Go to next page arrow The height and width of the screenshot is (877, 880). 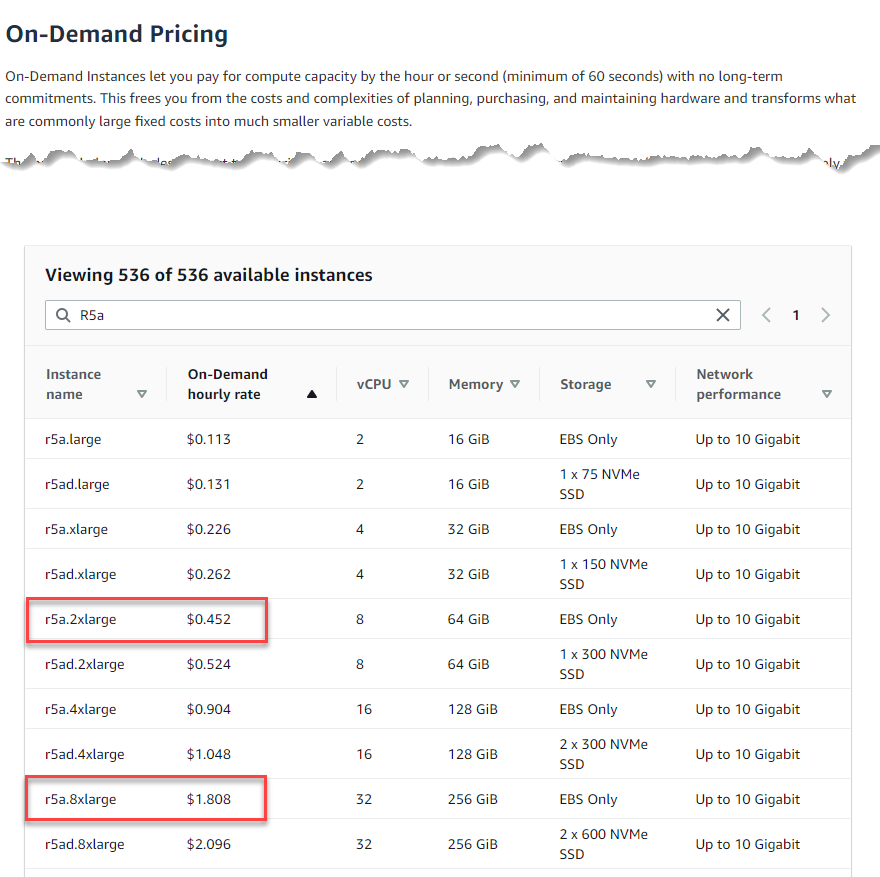(825, 315)
